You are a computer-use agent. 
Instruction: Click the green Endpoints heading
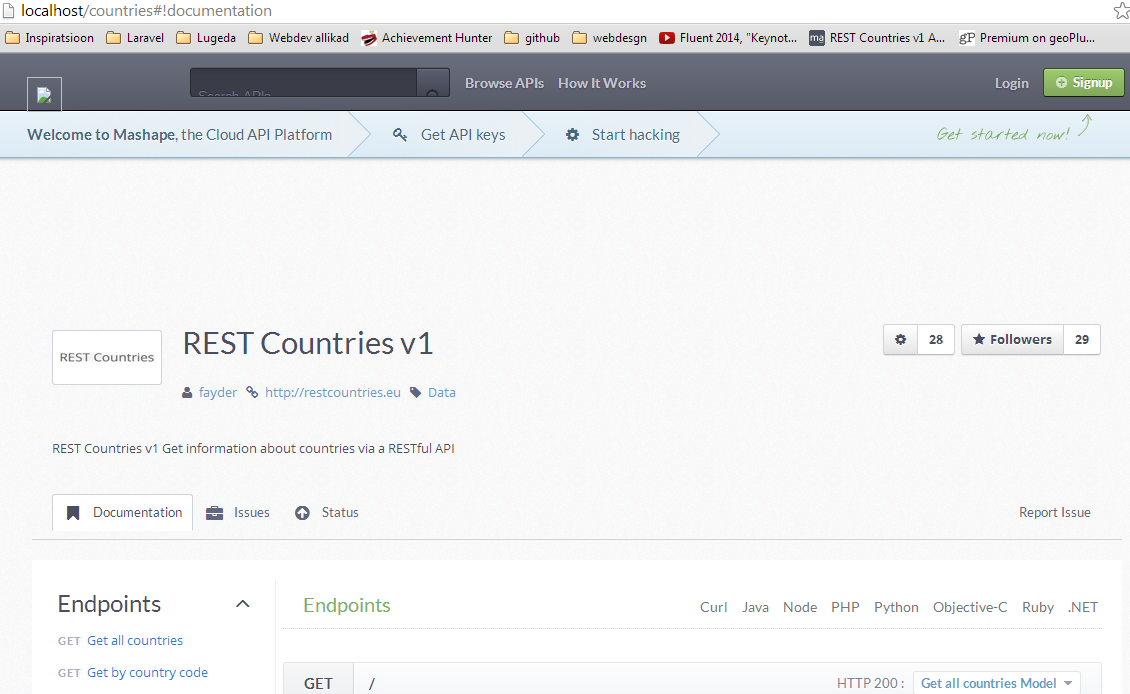[x=347, y=605]
